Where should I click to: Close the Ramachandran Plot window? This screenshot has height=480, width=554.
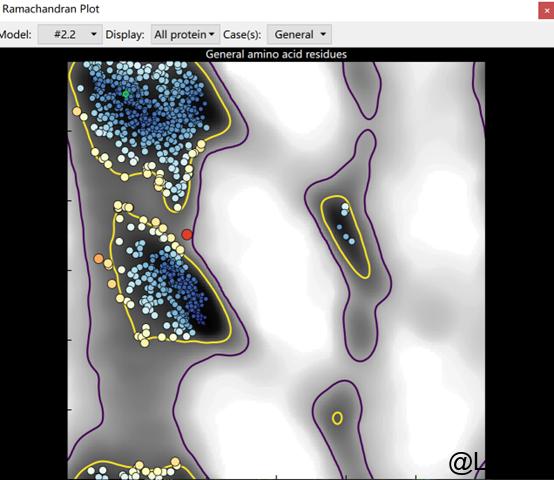pos(547,11)
